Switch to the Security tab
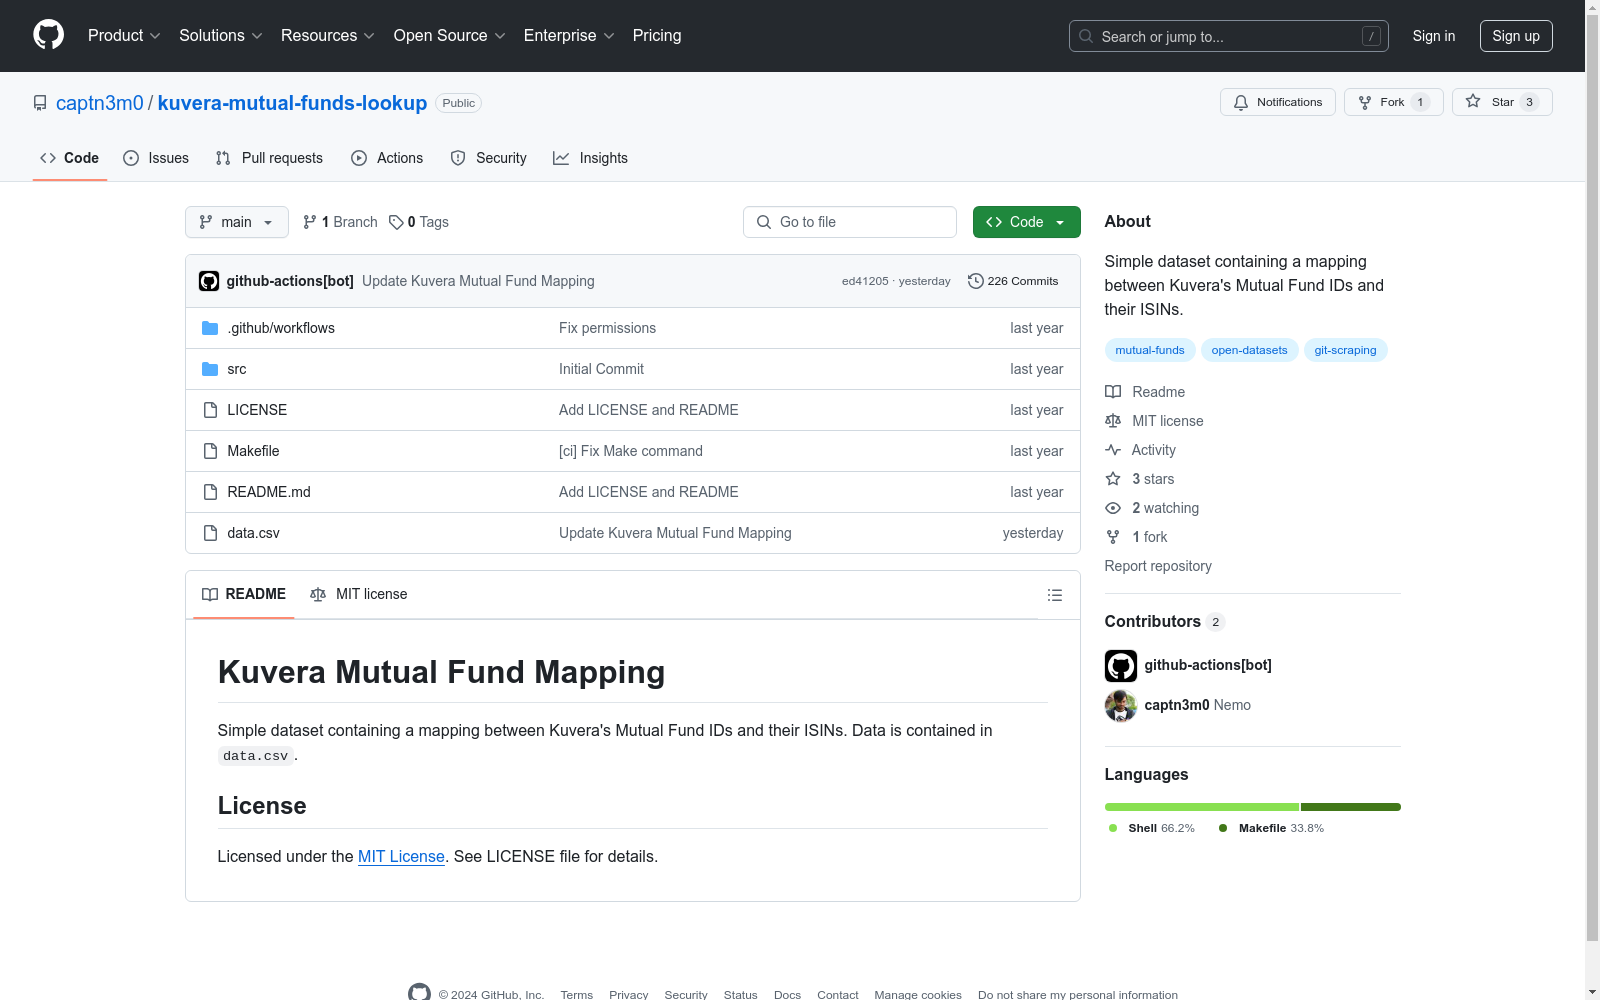1600x1000 pixels. pyautogui.click(x=488, y=158)
